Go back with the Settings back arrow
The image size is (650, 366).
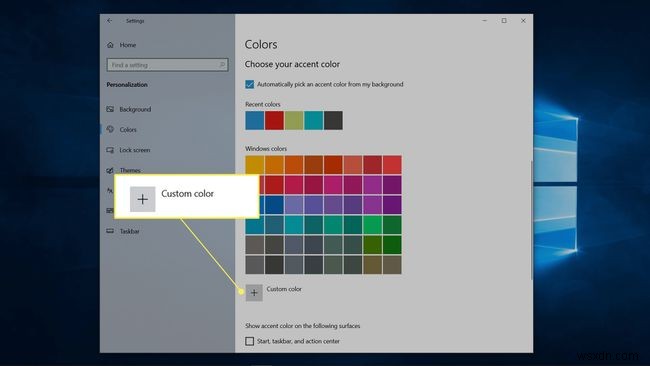pyautogui.click(x=109, y=21)
